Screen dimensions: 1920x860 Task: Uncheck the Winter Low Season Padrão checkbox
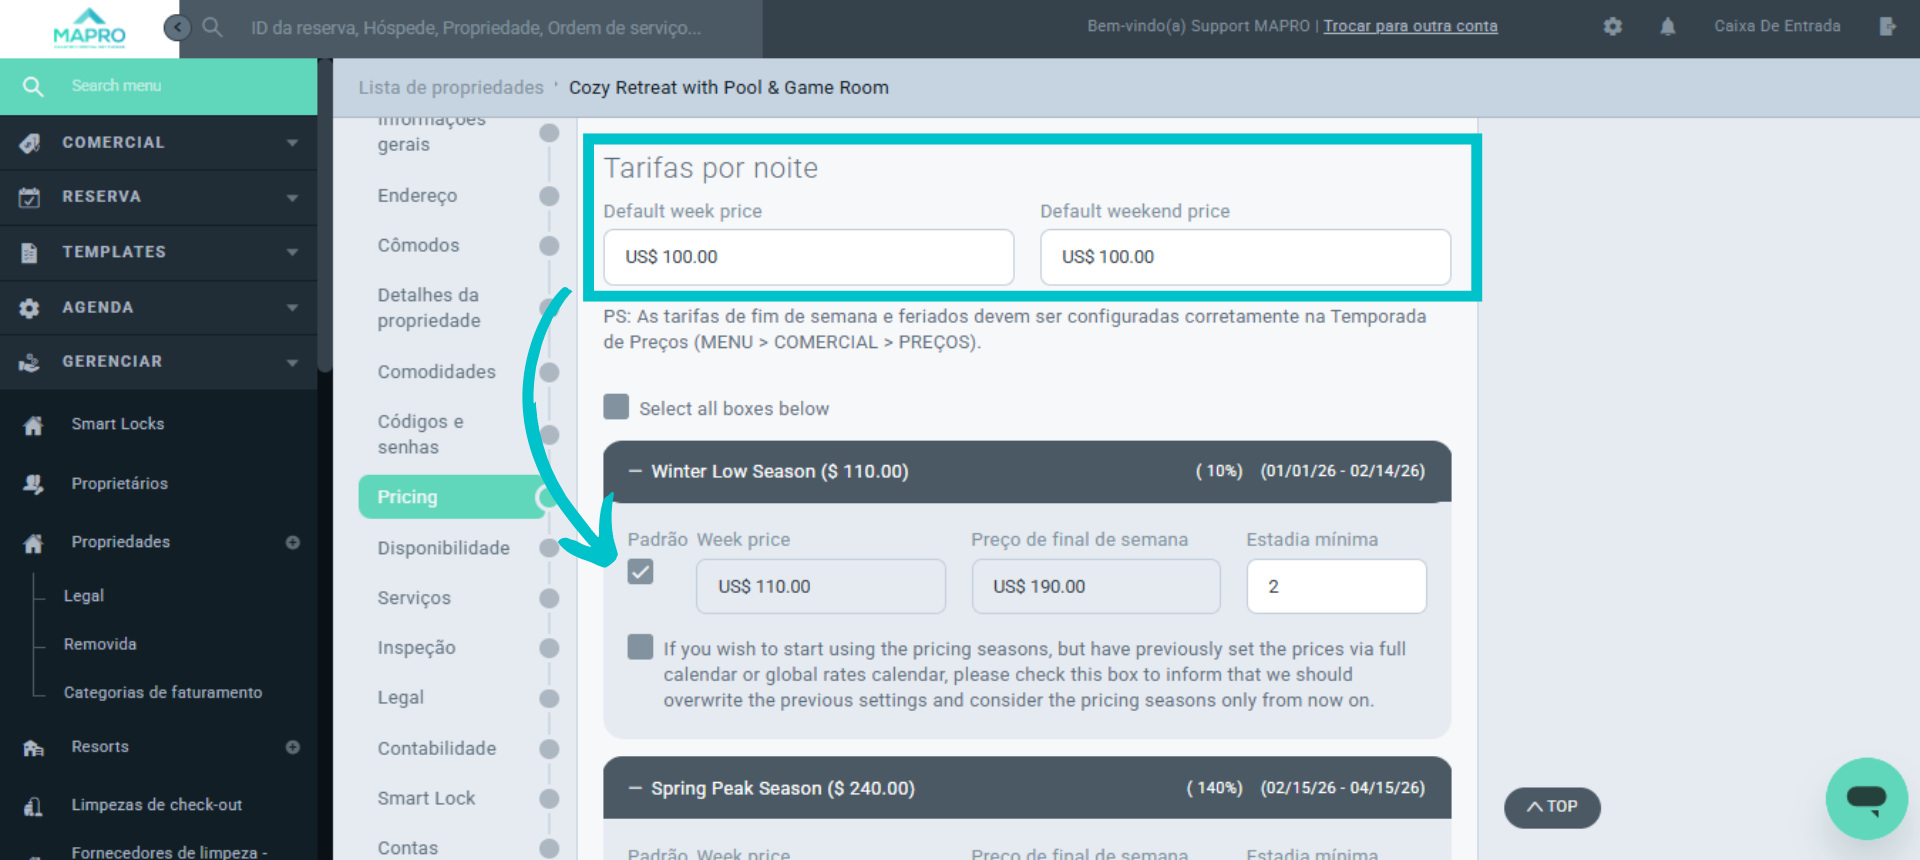[x=640, y=572]
